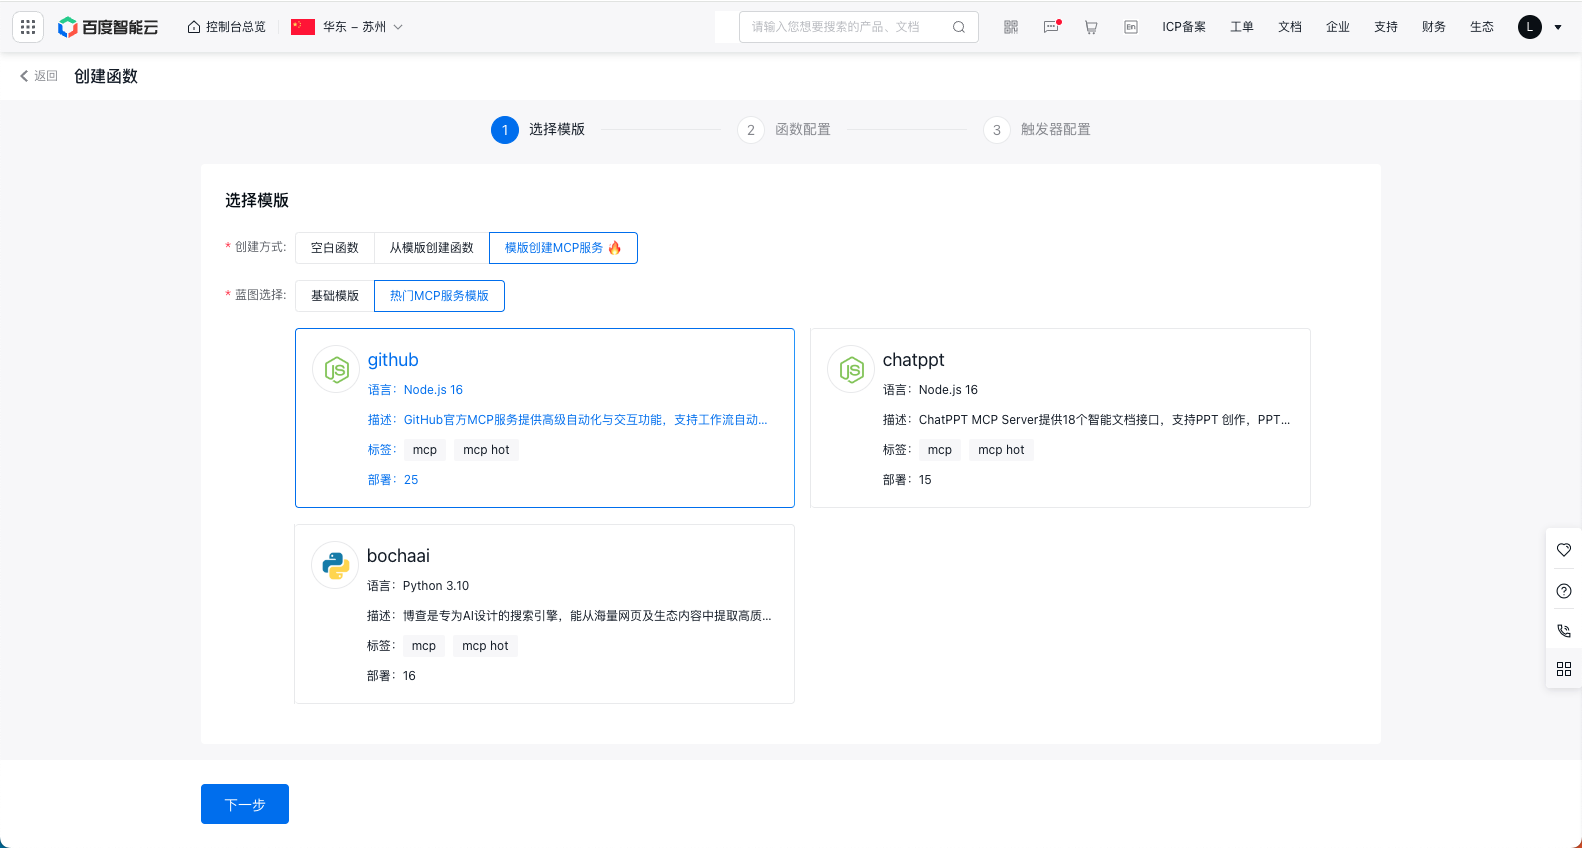The width and height of the screenshot is (1582, 848).
Task: Go to 控制台总览 console overview
Action: tap(227, 27)
